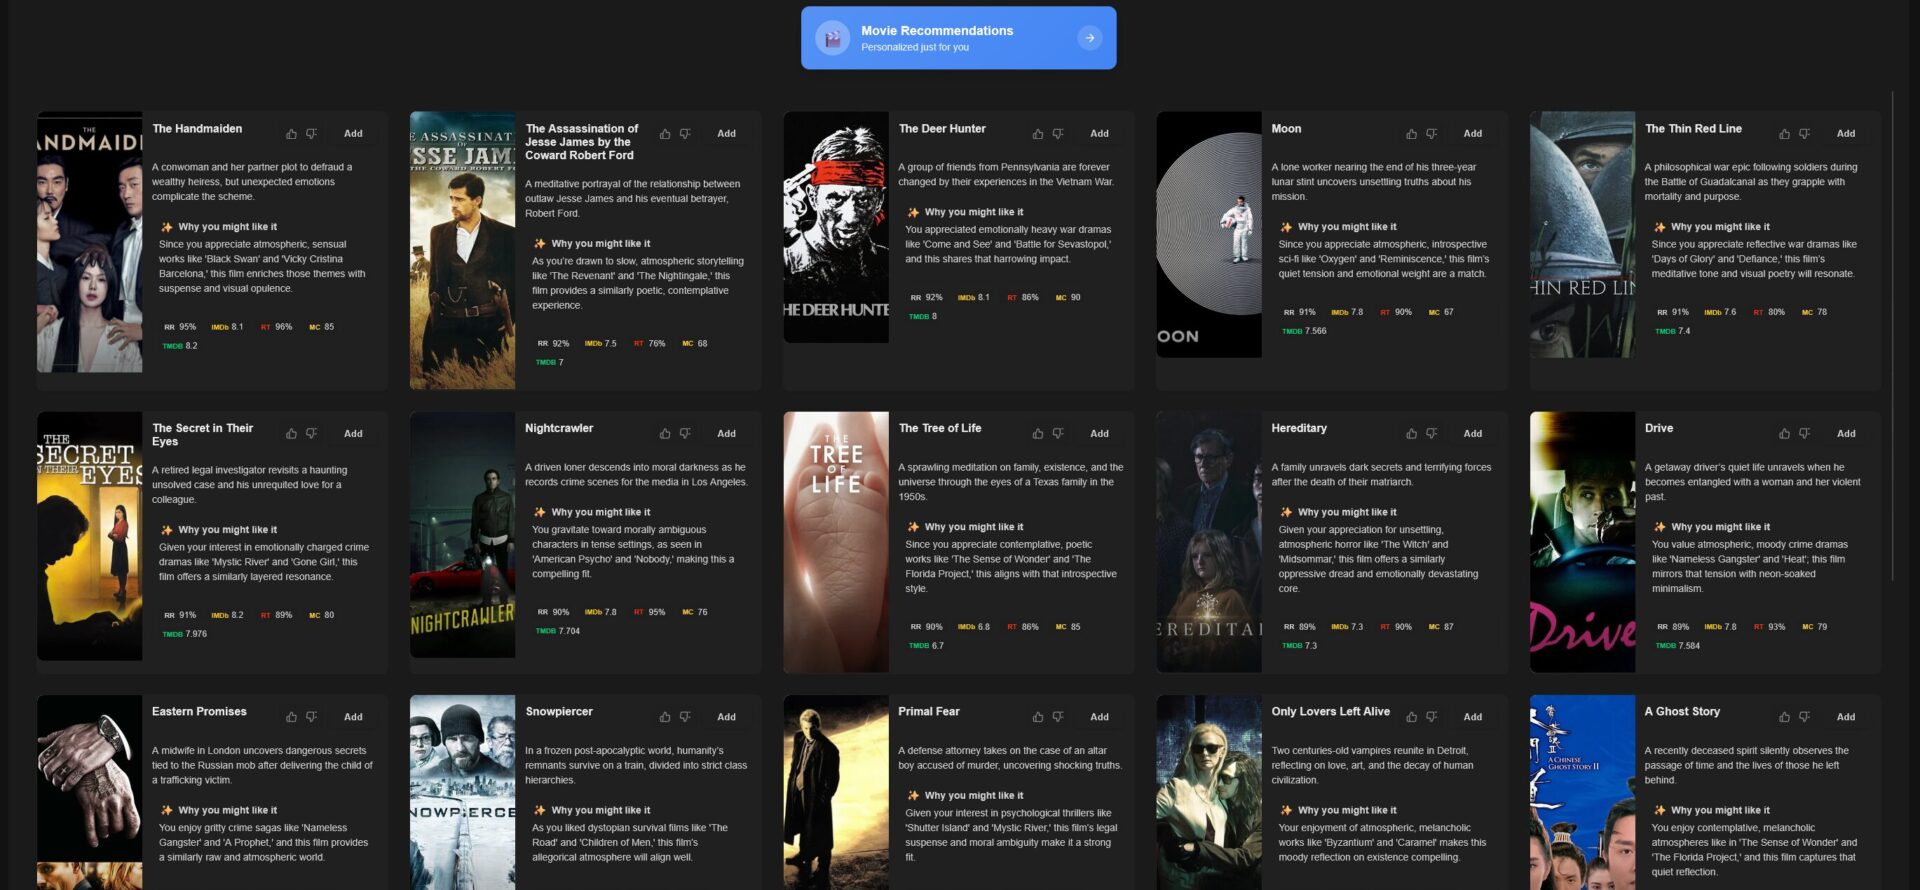Open the Drive poster image

pyautogui.click(x=1582, y=542)
